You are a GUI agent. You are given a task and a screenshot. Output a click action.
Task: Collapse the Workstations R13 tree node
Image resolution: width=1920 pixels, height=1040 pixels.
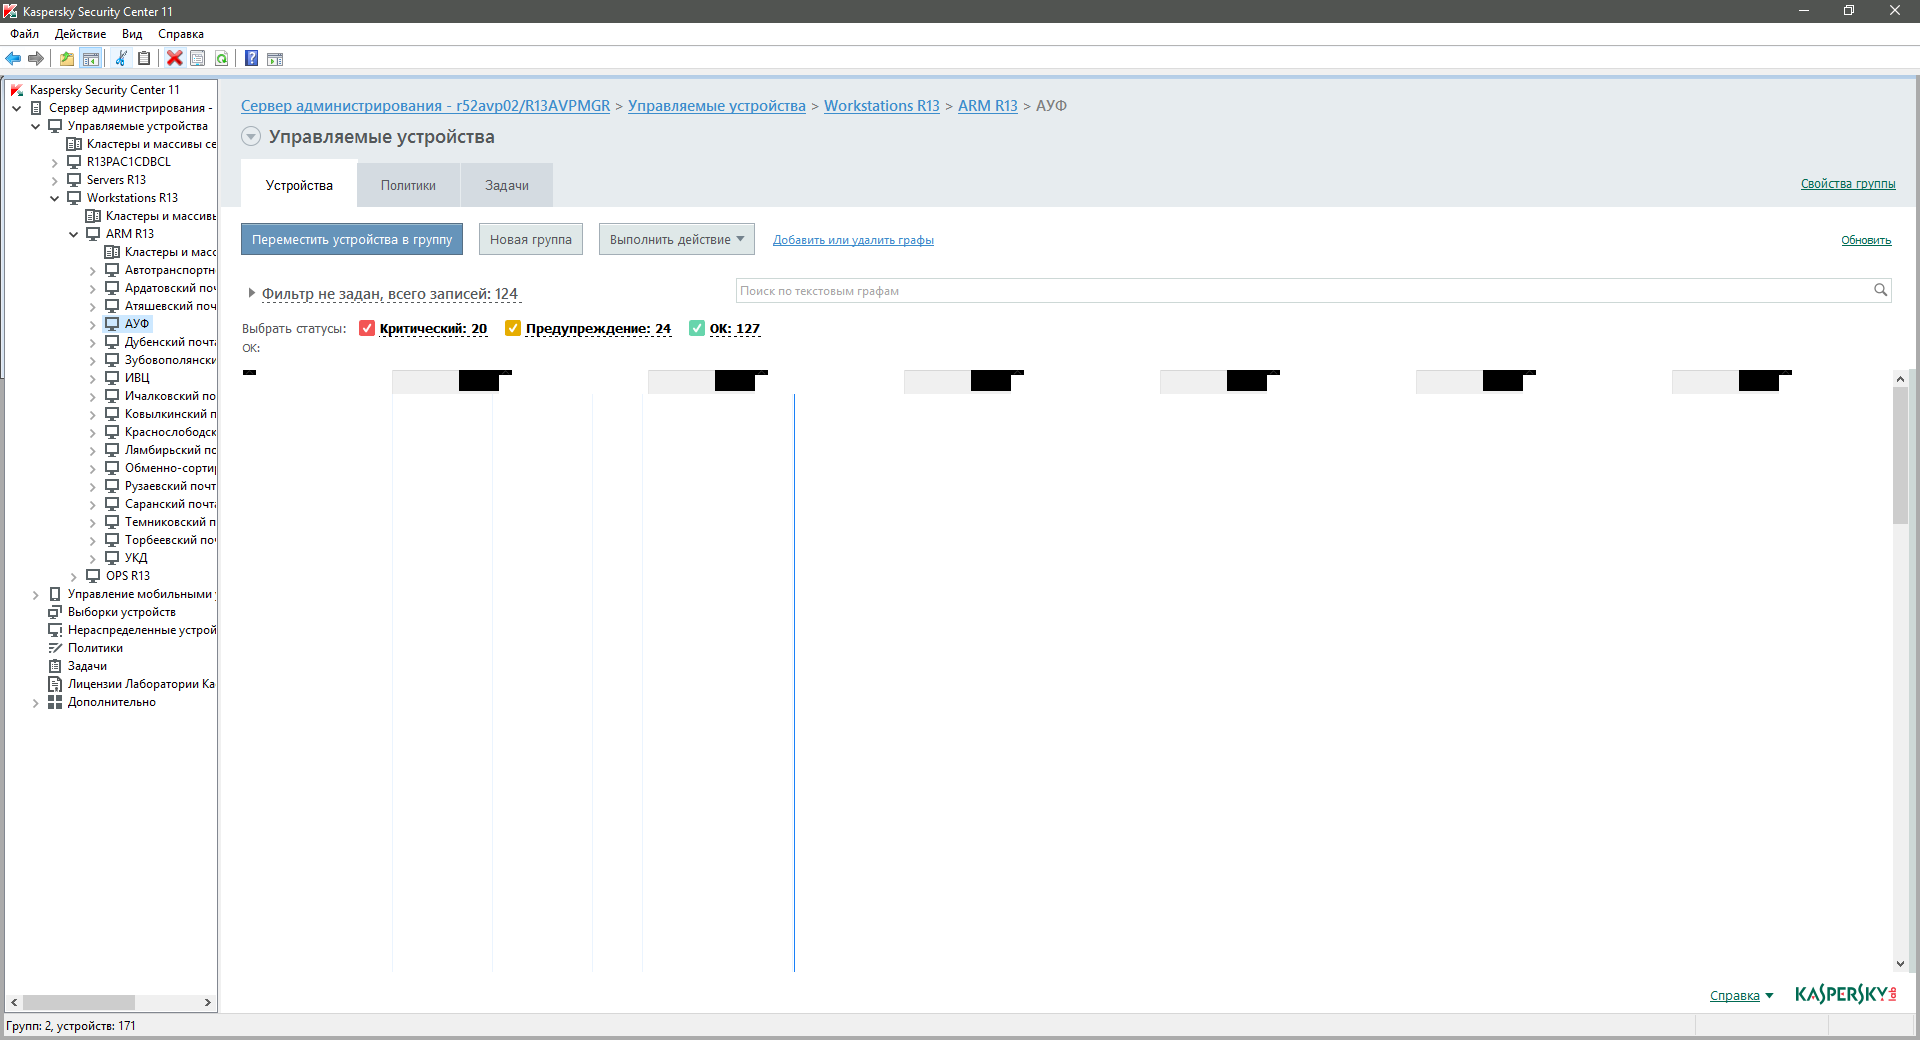(55, 198)
